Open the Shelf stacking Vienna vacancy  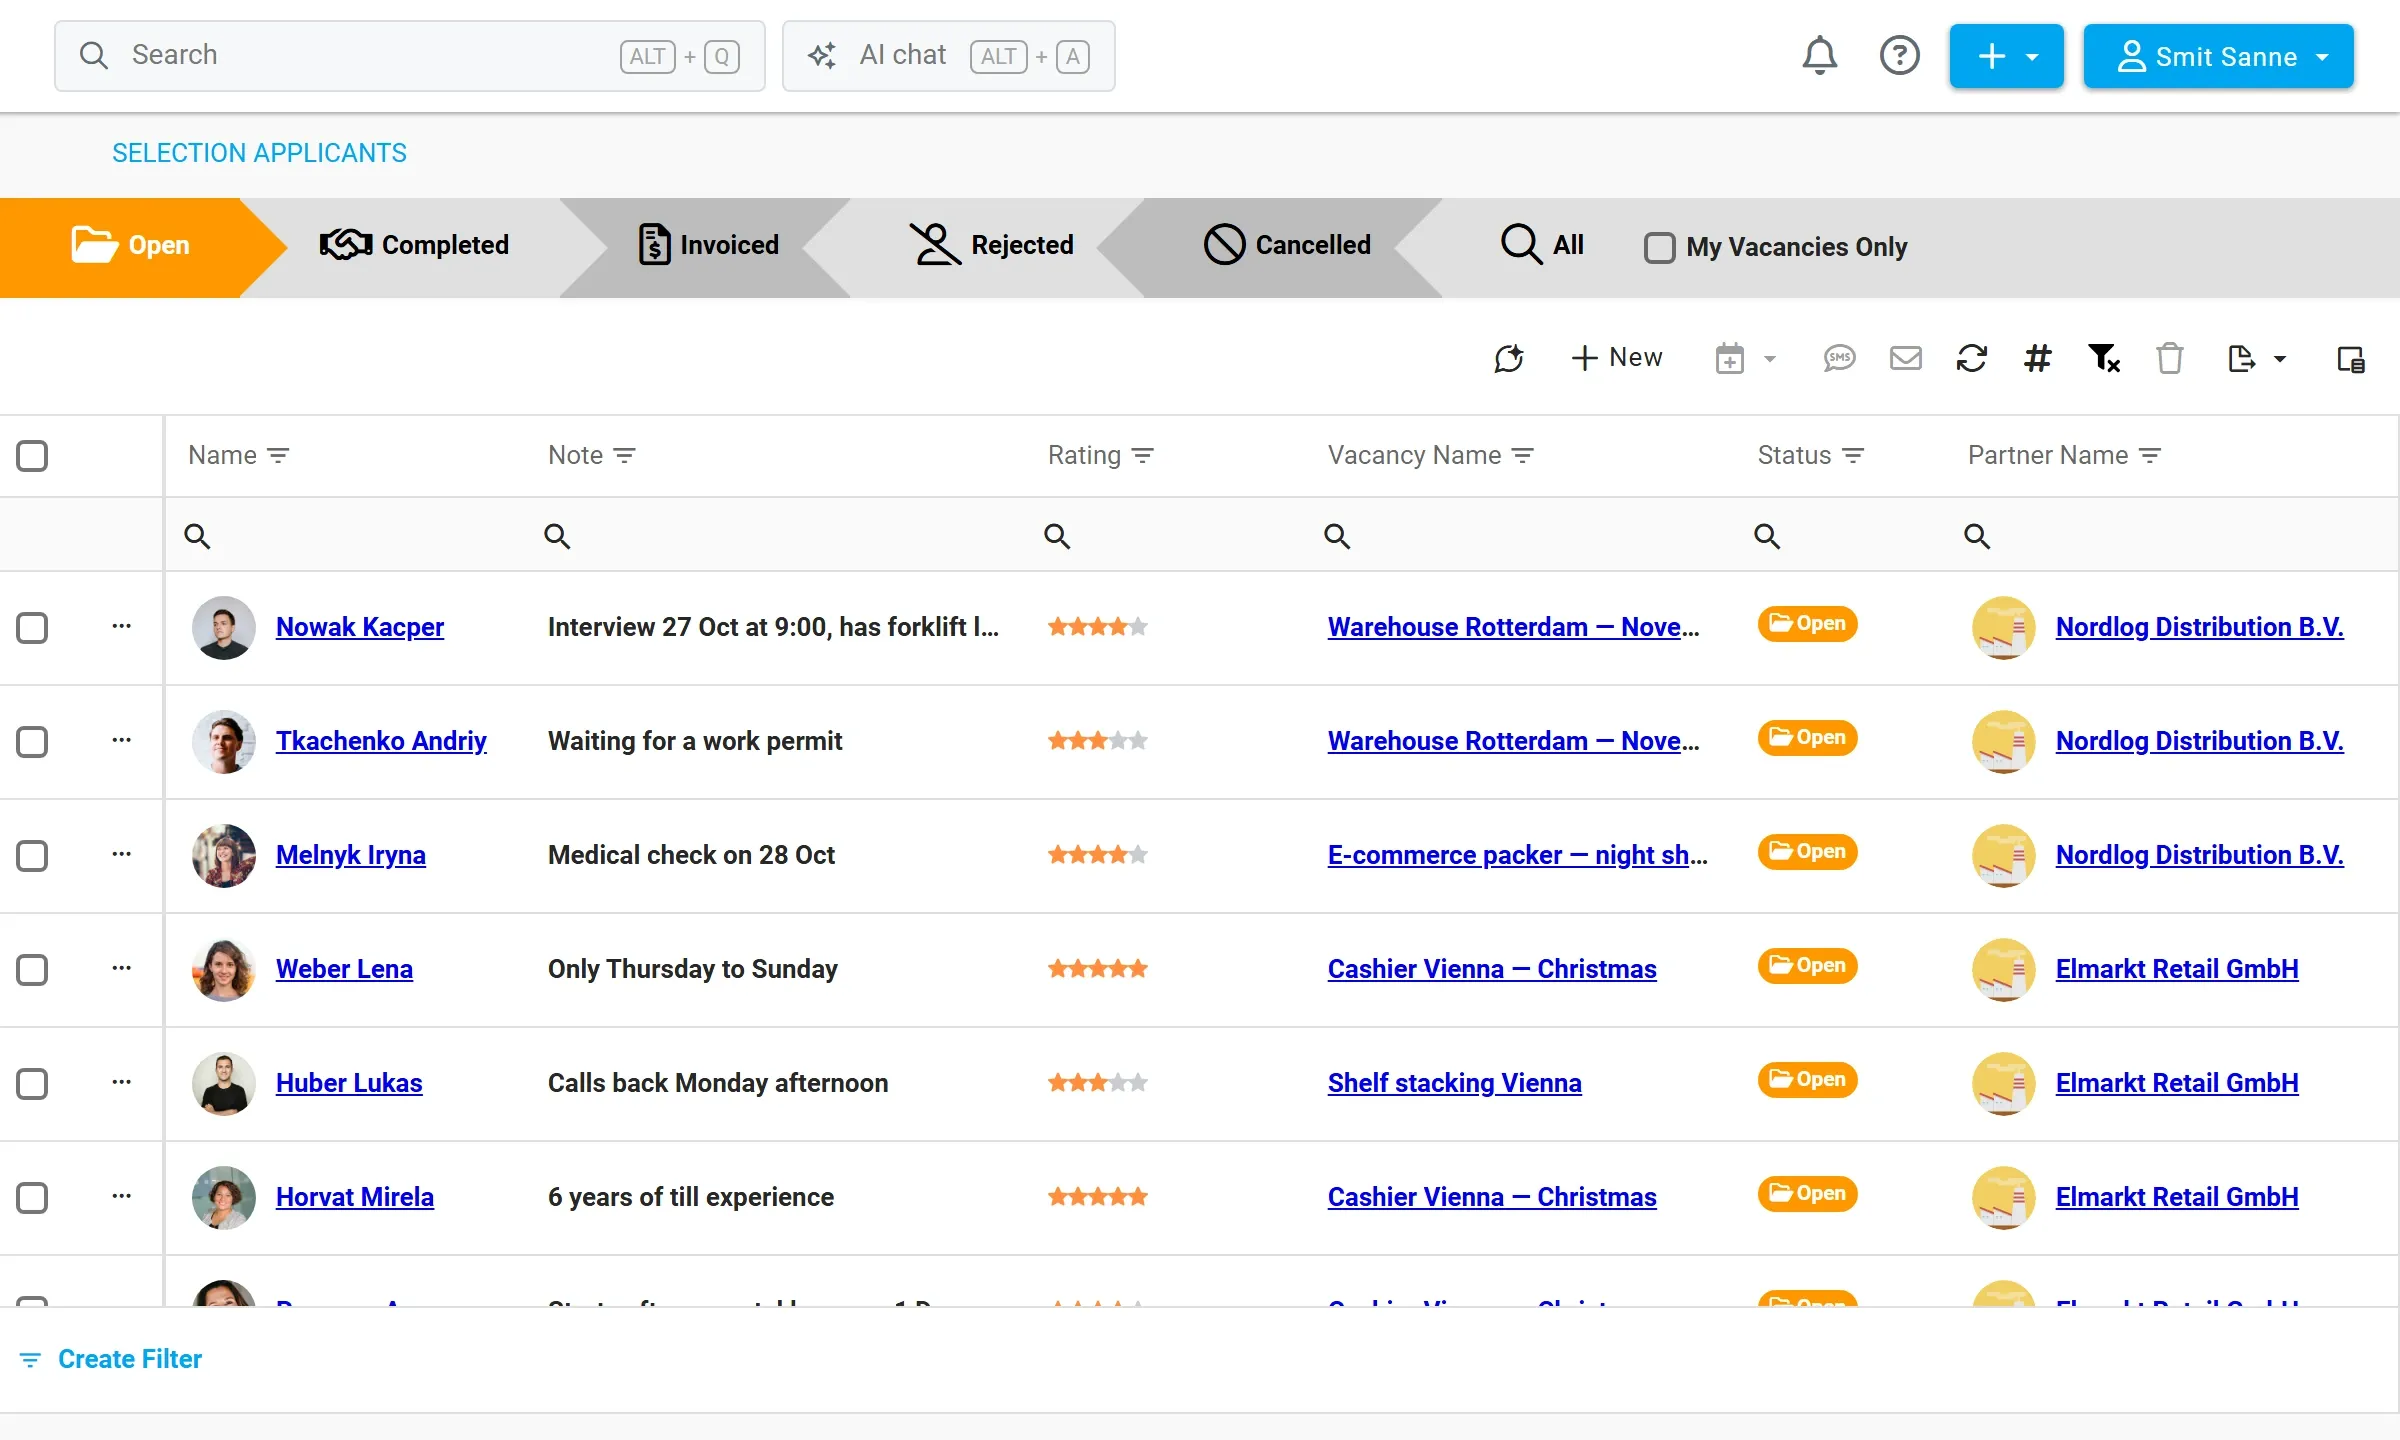[1455, 1083]
